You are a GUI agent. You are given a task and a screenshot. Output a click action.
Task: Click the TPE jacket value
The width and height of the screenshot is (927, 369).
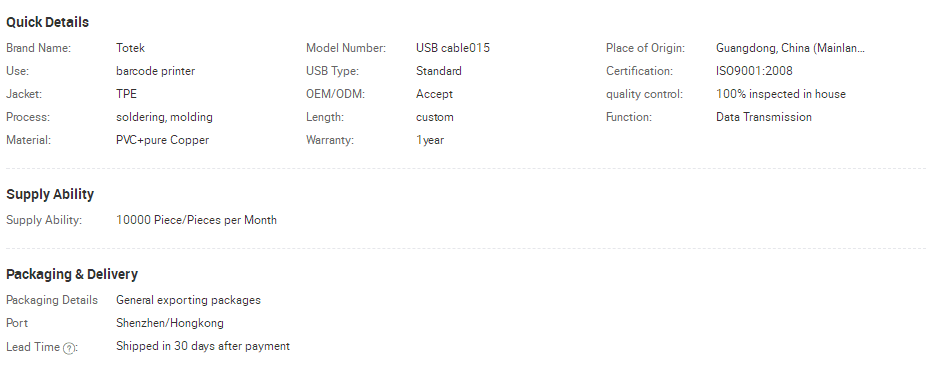click(x=127, y=94)
